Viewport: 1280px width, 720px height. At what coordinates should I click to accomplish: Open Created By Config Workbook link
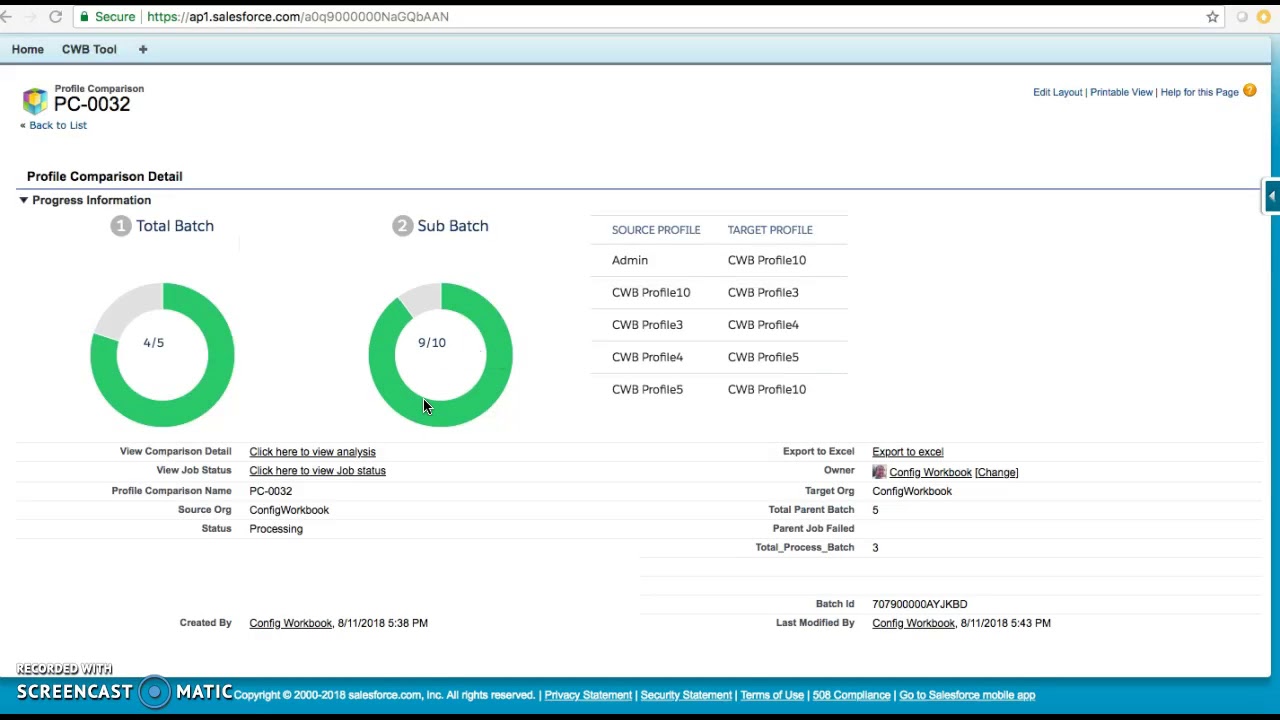pos(290,623)
